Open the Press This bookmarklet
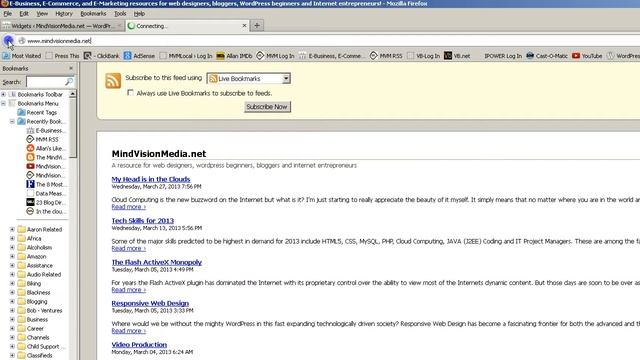Viewport: 640px width, 360px height. [x=62, y=56]
